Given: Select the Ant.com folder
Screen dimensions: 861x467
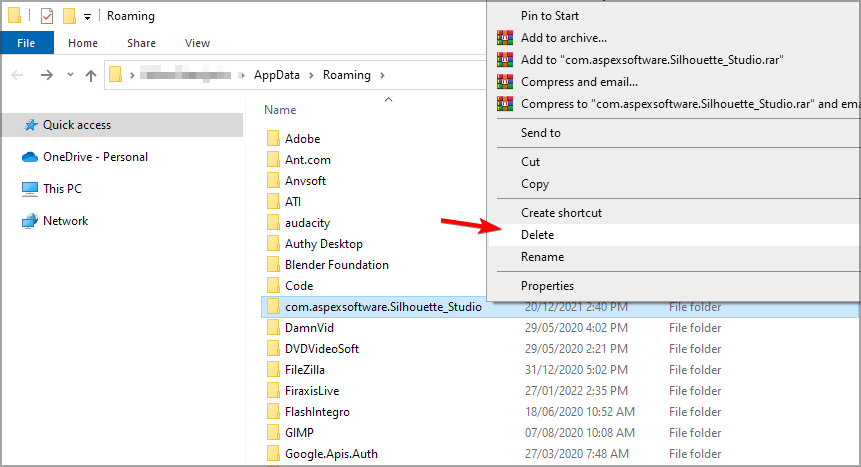Looking at the screenshot, I should [308, 159].
